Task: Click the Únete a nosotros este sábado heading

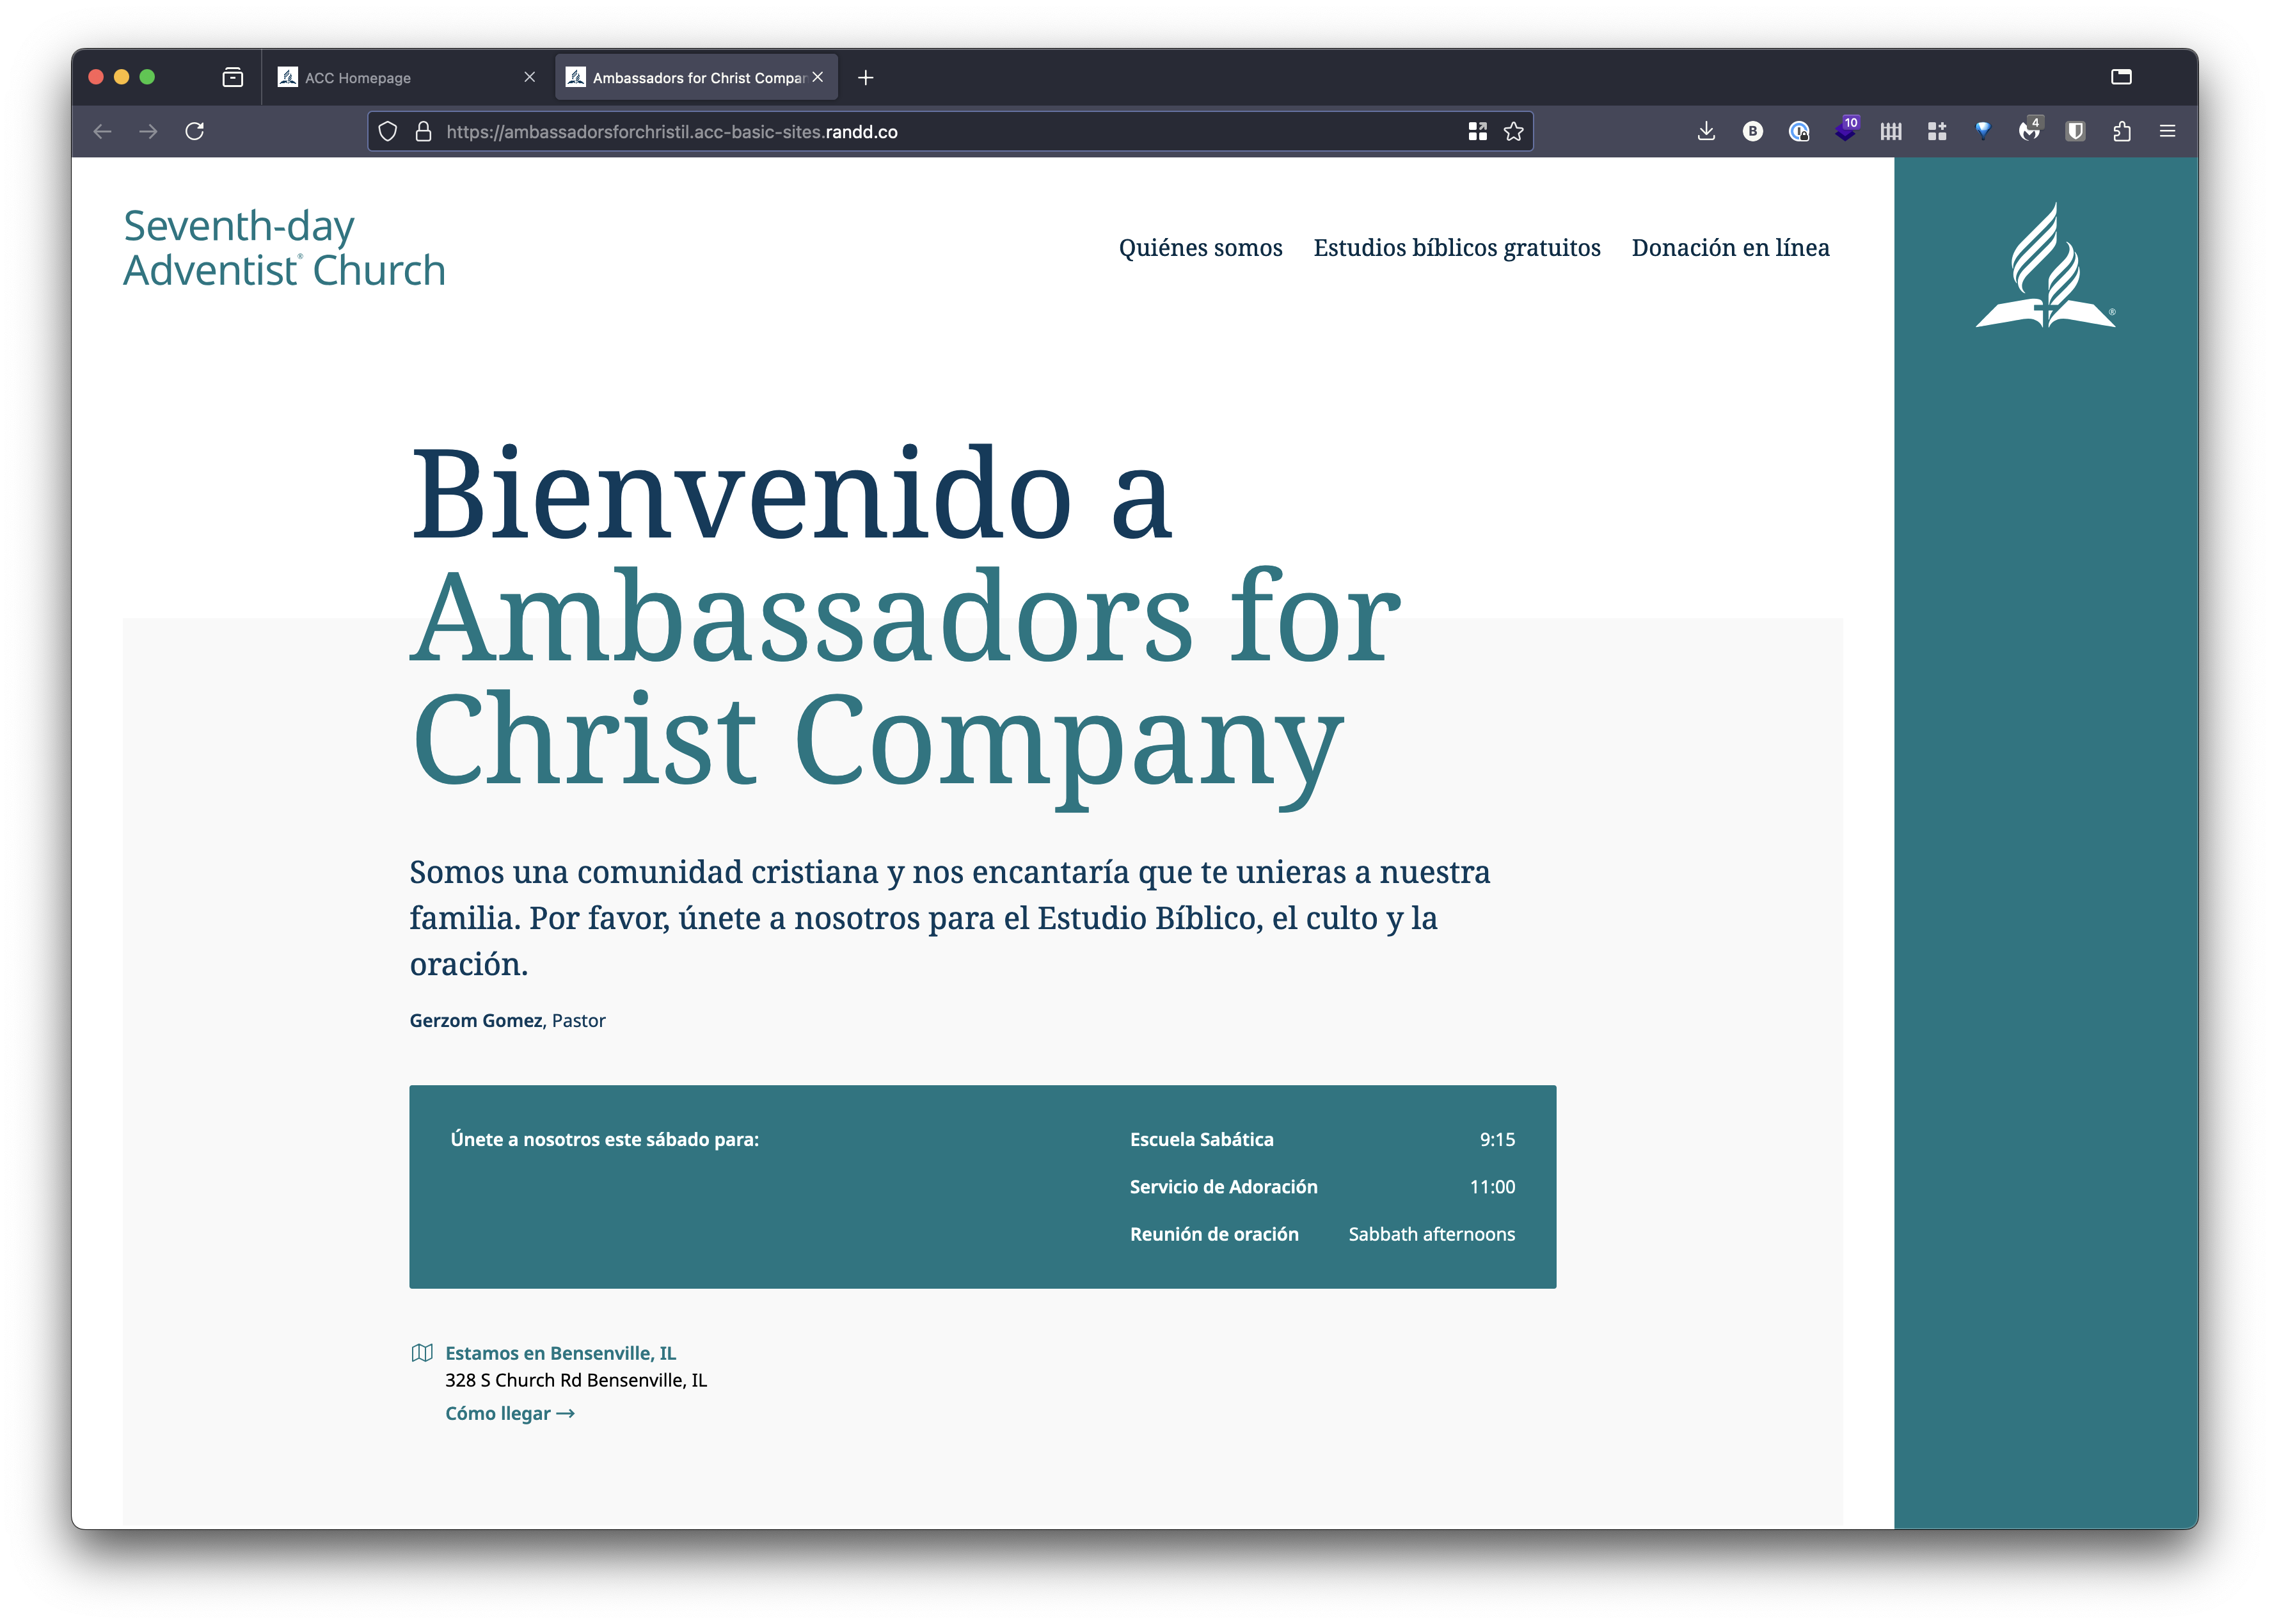Action: click(605, 1139)
